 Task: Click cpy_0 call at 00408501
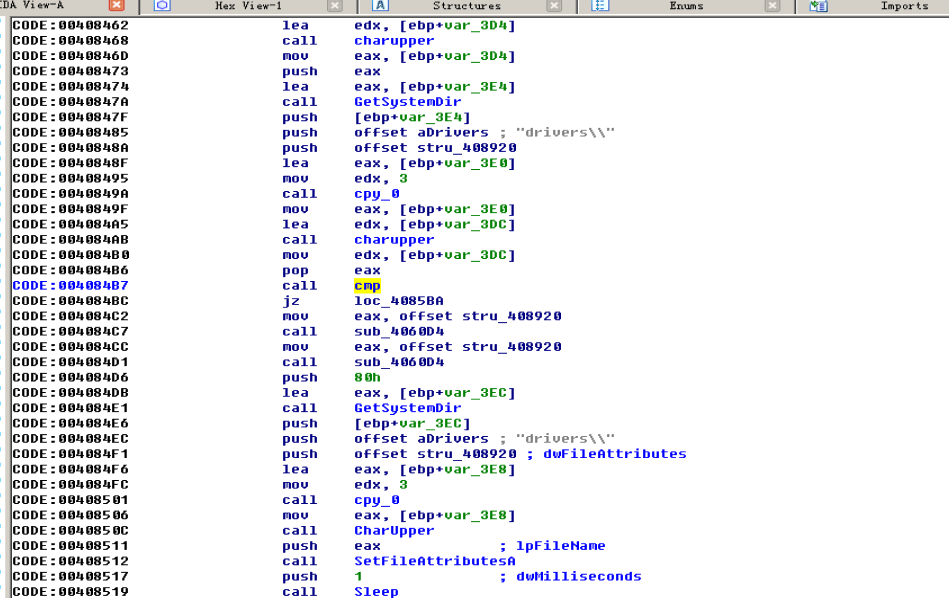click(x=376, y=500)
